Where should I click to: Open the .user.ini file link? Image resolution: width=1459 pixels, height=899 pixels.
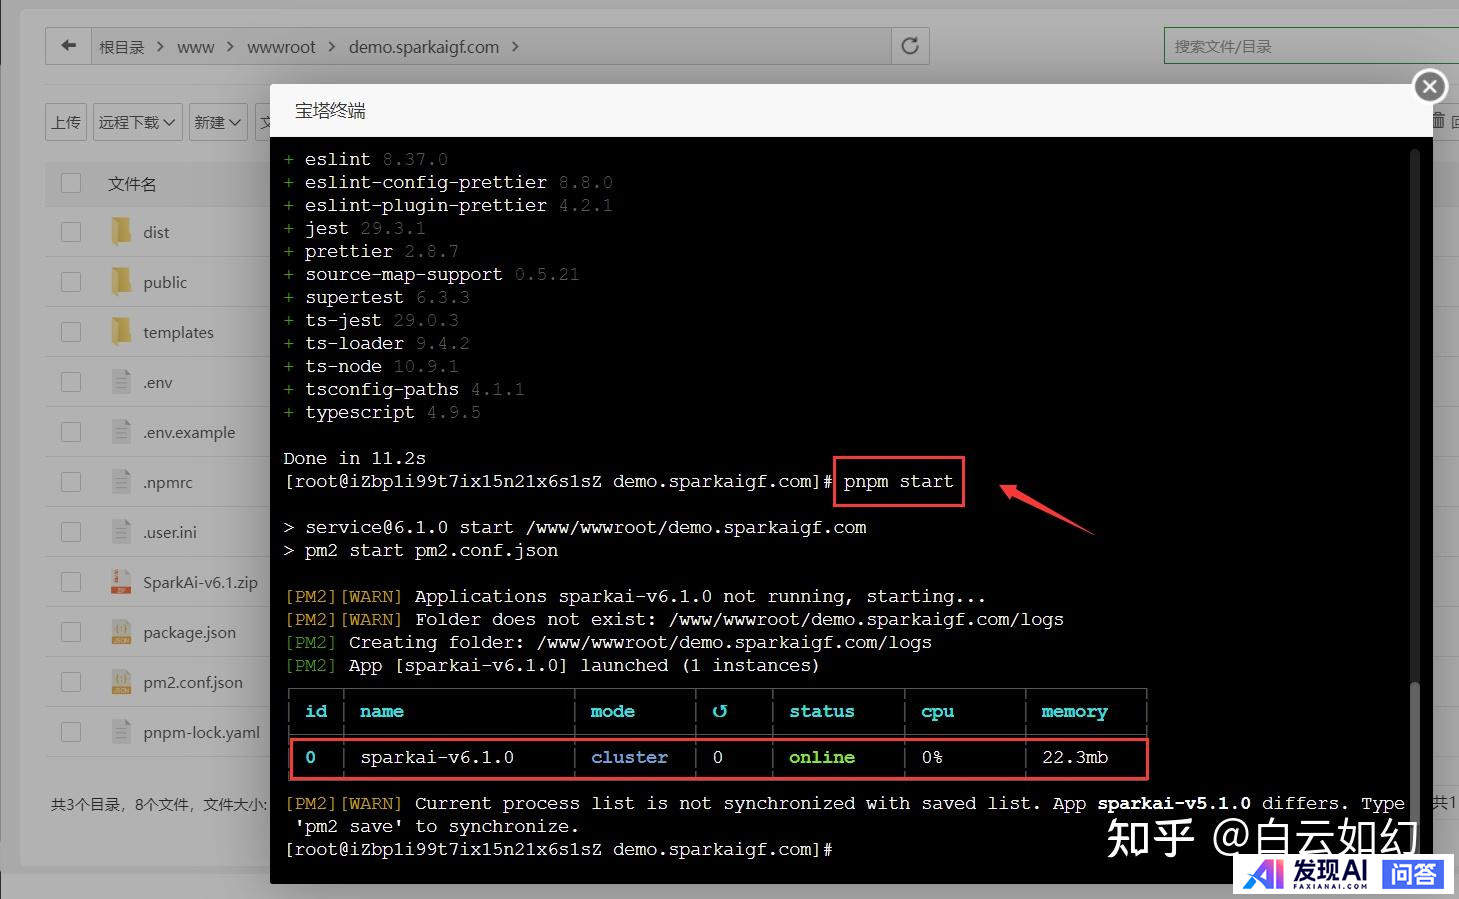[170, 532]
